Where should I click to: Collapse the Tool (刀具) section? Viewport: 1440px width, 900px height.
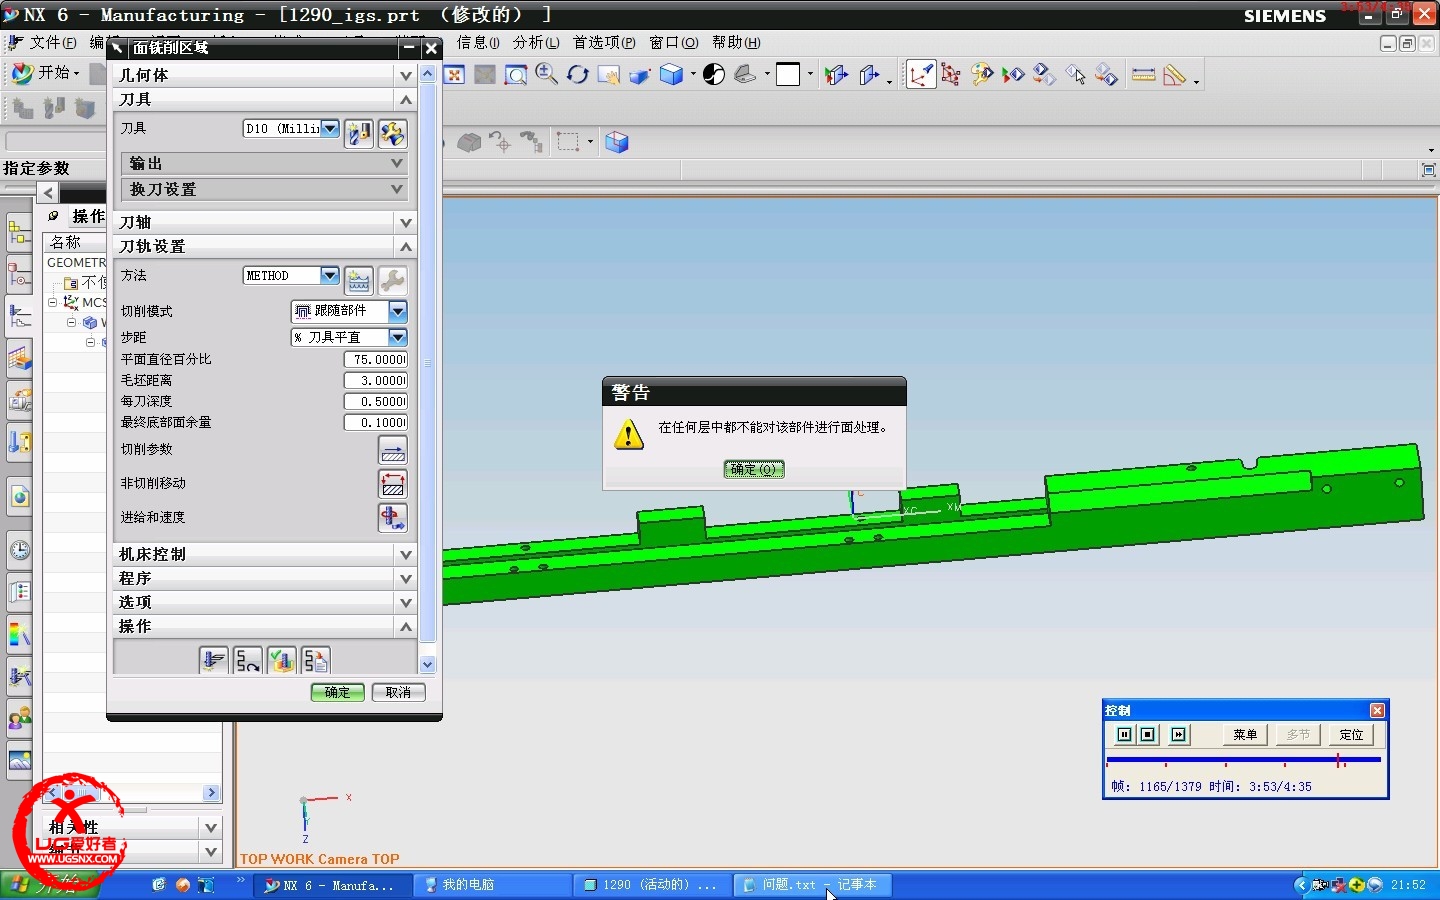pyautogui.click(x=406, y=99)
